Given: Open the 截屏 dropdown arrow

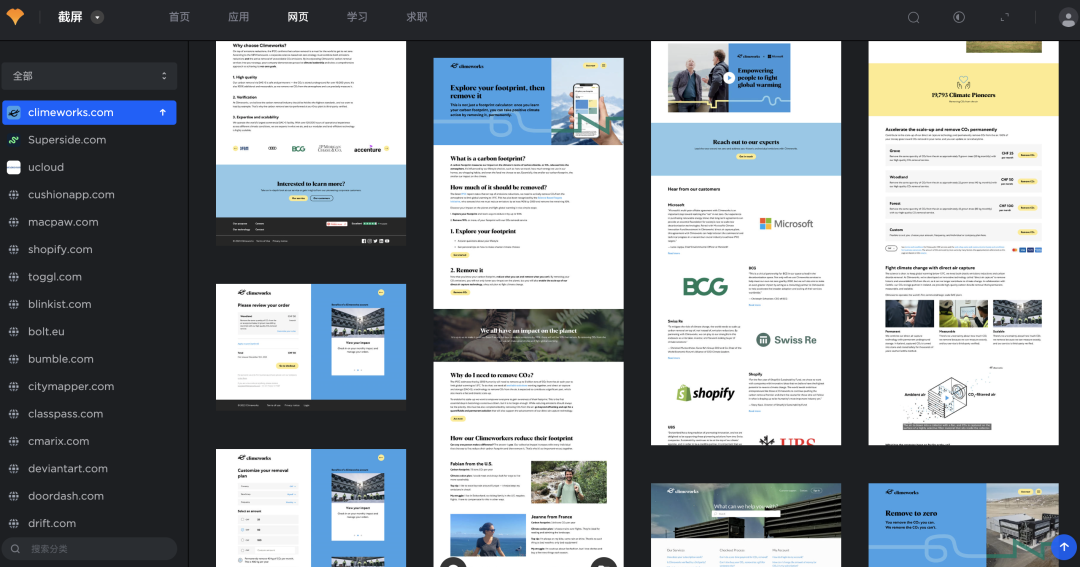Looking at the screenshot, I should (x=97, y=17).
